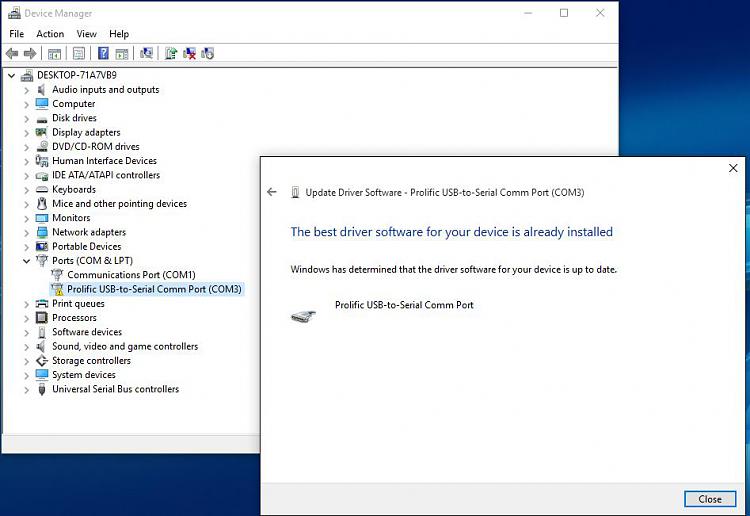The image size is (750, 516).
Task: Click the Print queues printer icon
Action: [x=42, y=304]
